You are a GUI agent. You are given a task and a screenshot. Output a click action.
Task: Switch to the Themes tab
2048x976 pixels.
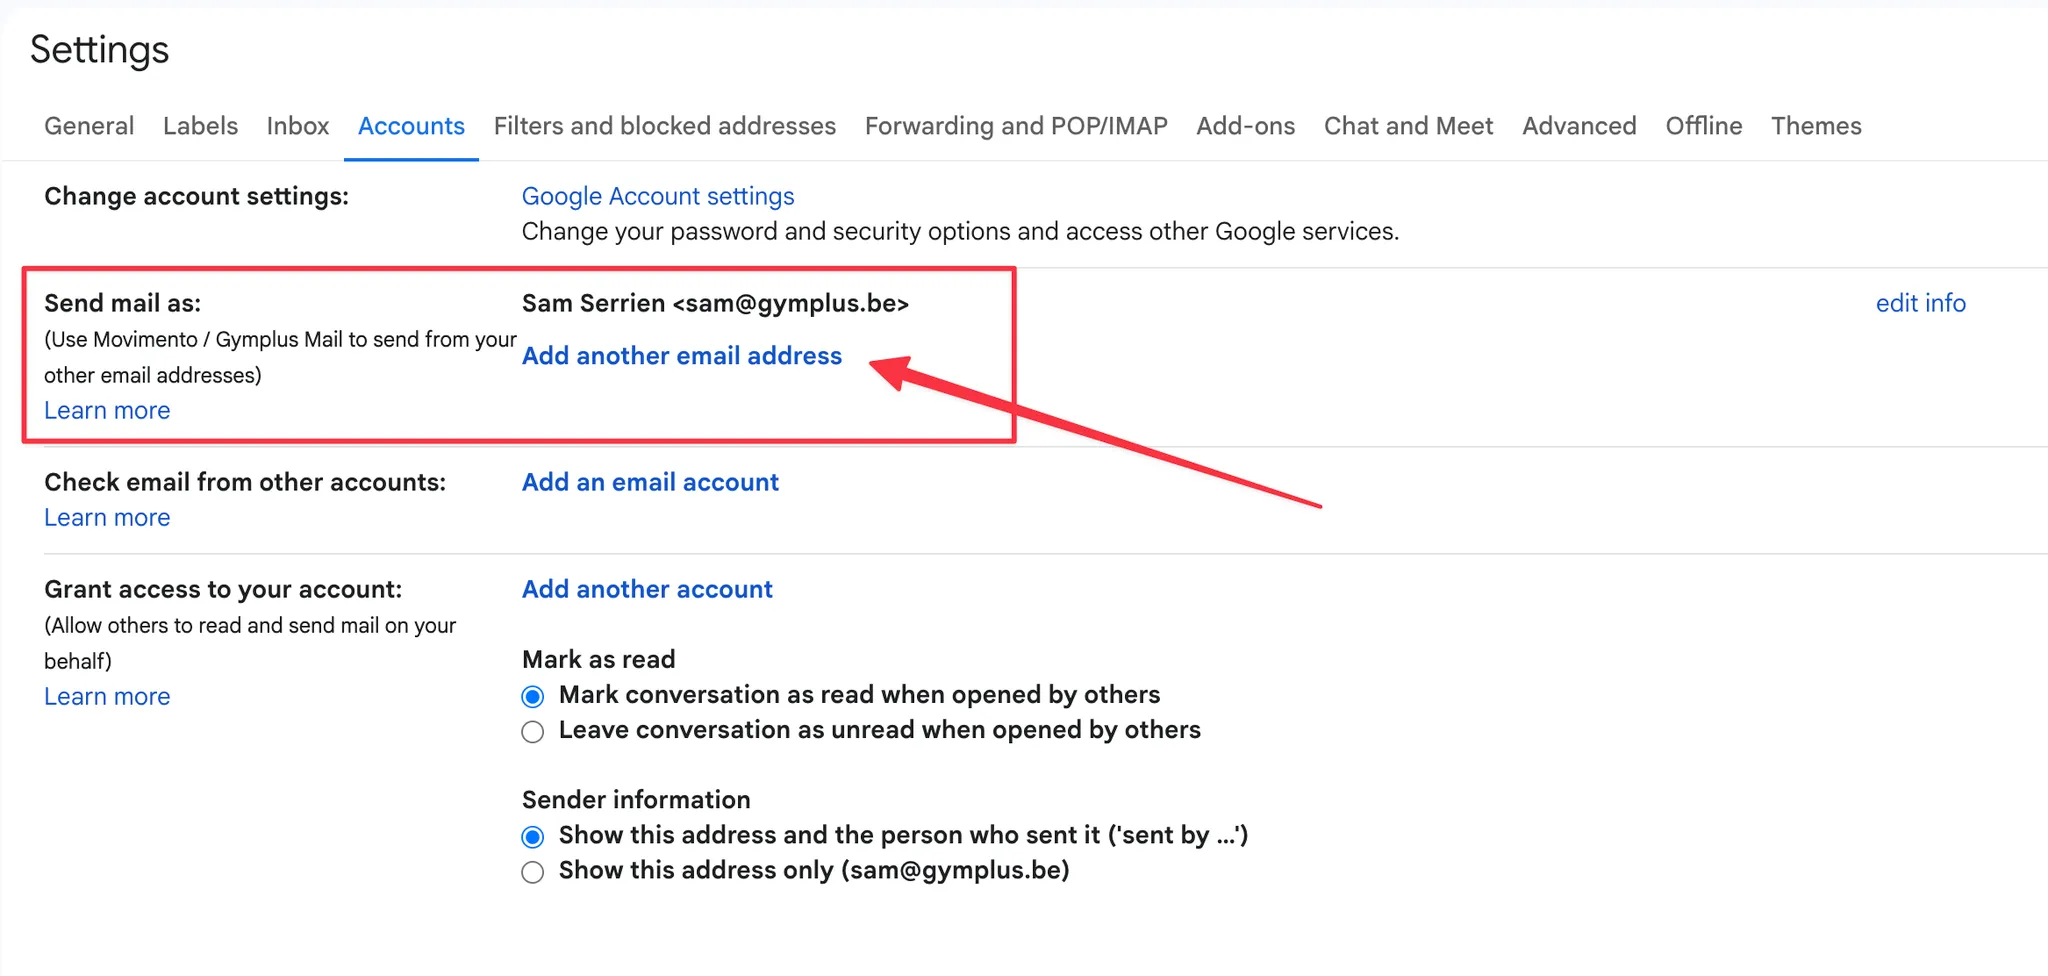tap(1816, 126)
